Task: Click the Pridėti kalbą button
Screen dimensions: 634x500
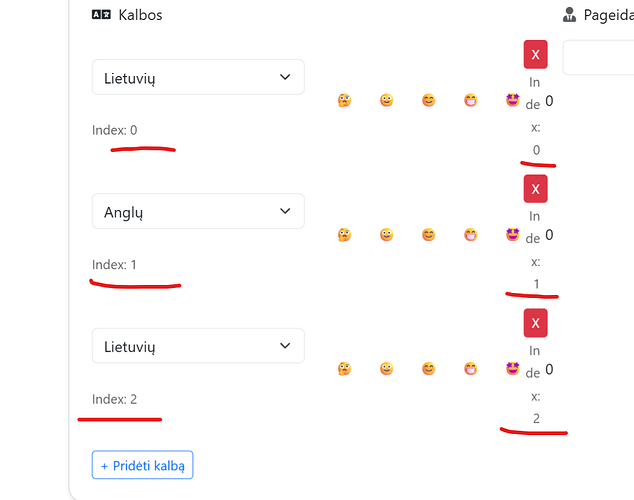Action: [x=142, y=465]
